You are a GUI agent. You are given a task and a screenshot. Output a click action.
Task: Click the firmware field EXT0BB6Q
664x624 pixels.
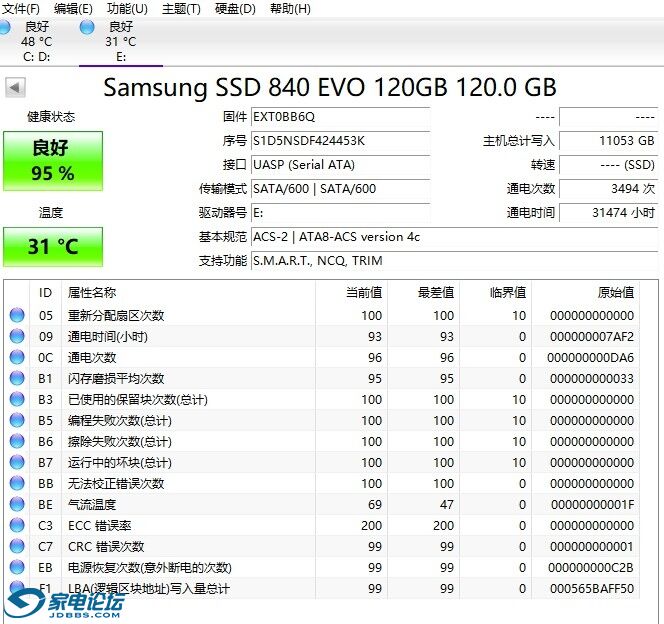pyautogui.click(x=340, y=117)
